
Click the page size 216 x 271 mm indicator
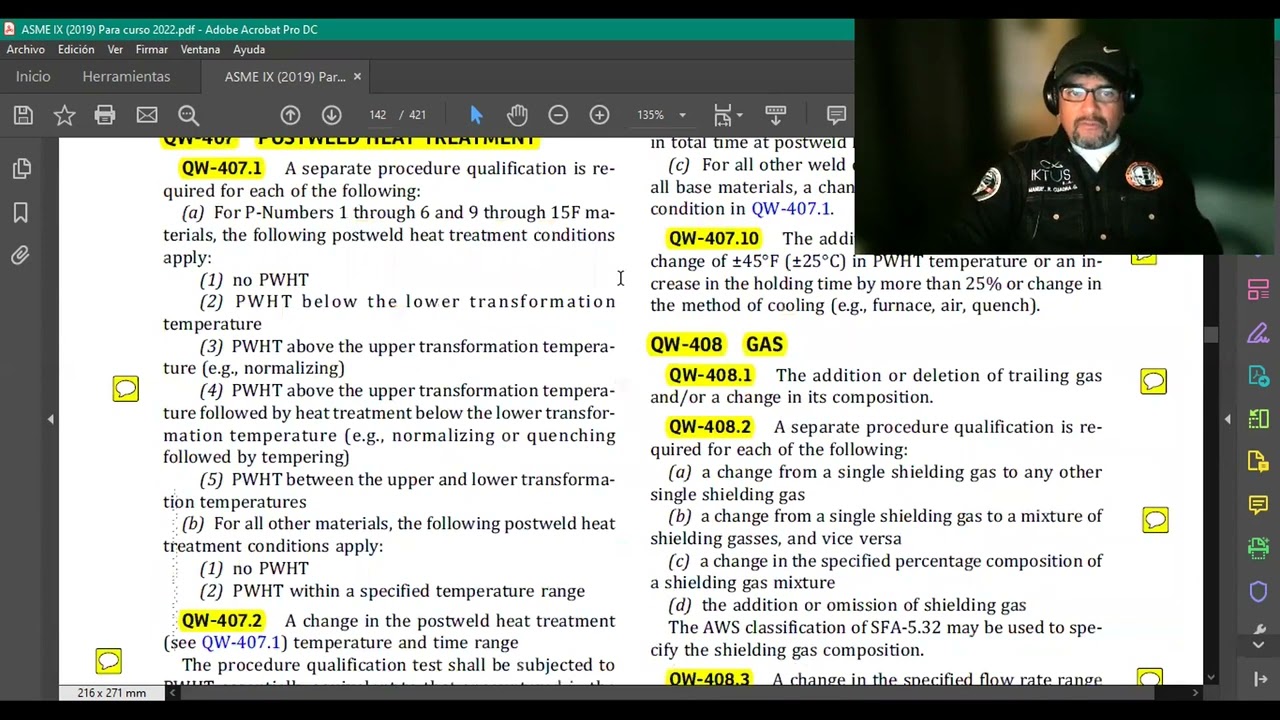pyautogui.click(x=111, y=693)
